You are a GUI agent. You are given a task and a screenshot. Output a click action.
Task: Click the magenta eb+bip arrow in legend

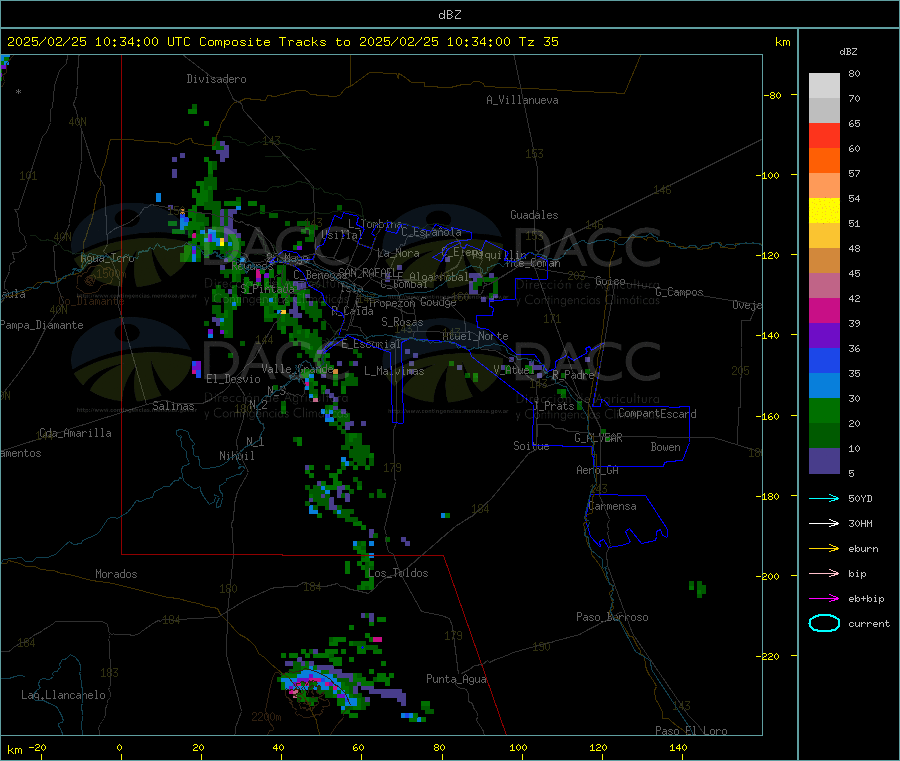(x=824, y=598)
